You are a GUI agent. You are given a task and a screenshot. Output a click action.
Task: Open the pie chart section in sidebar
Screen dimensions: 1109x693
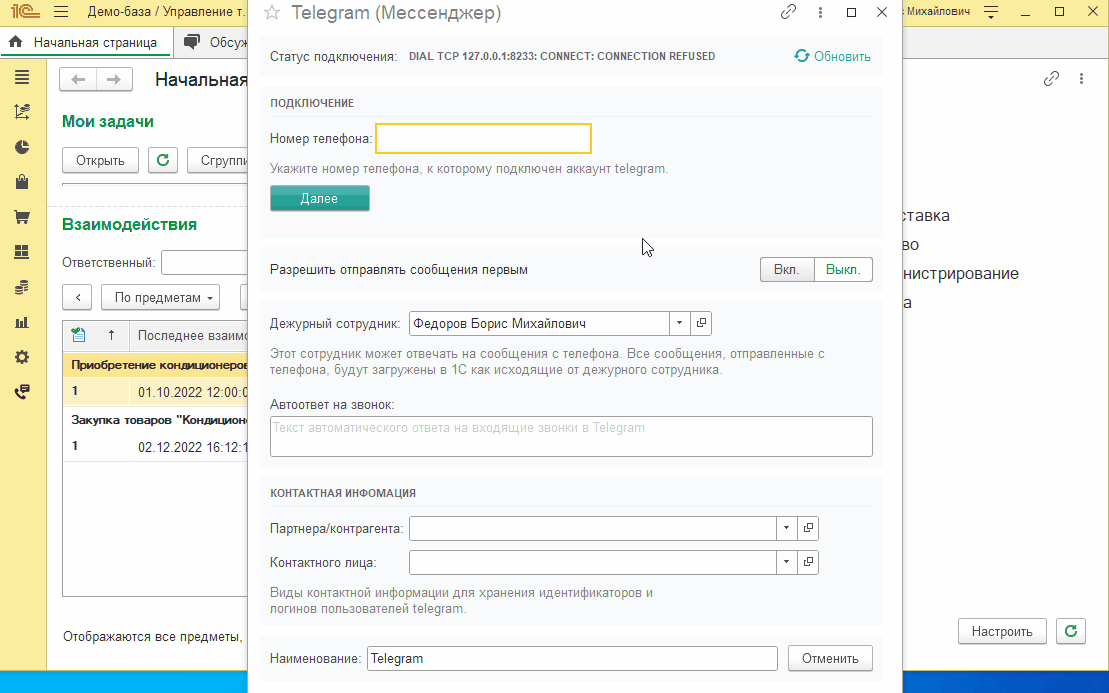[22, 147]
